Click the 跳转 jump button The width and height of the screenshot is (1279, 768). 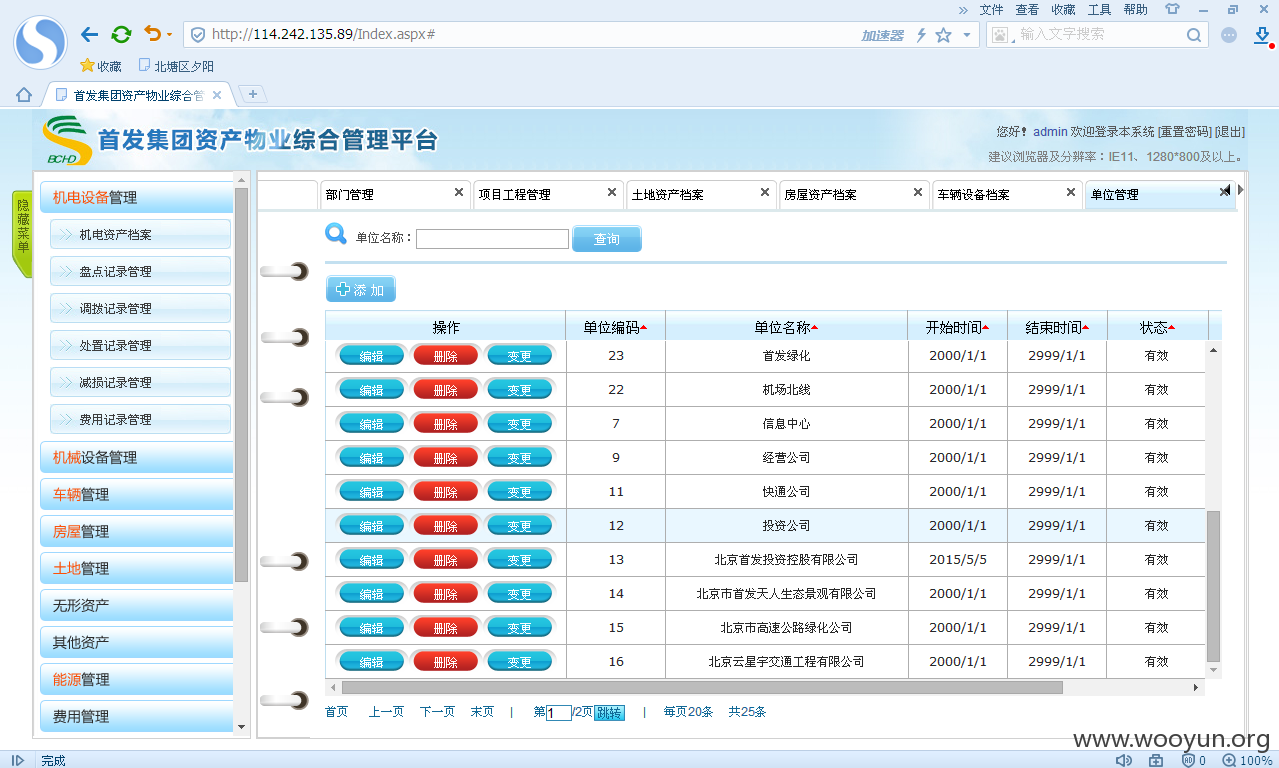click(609, 713)
